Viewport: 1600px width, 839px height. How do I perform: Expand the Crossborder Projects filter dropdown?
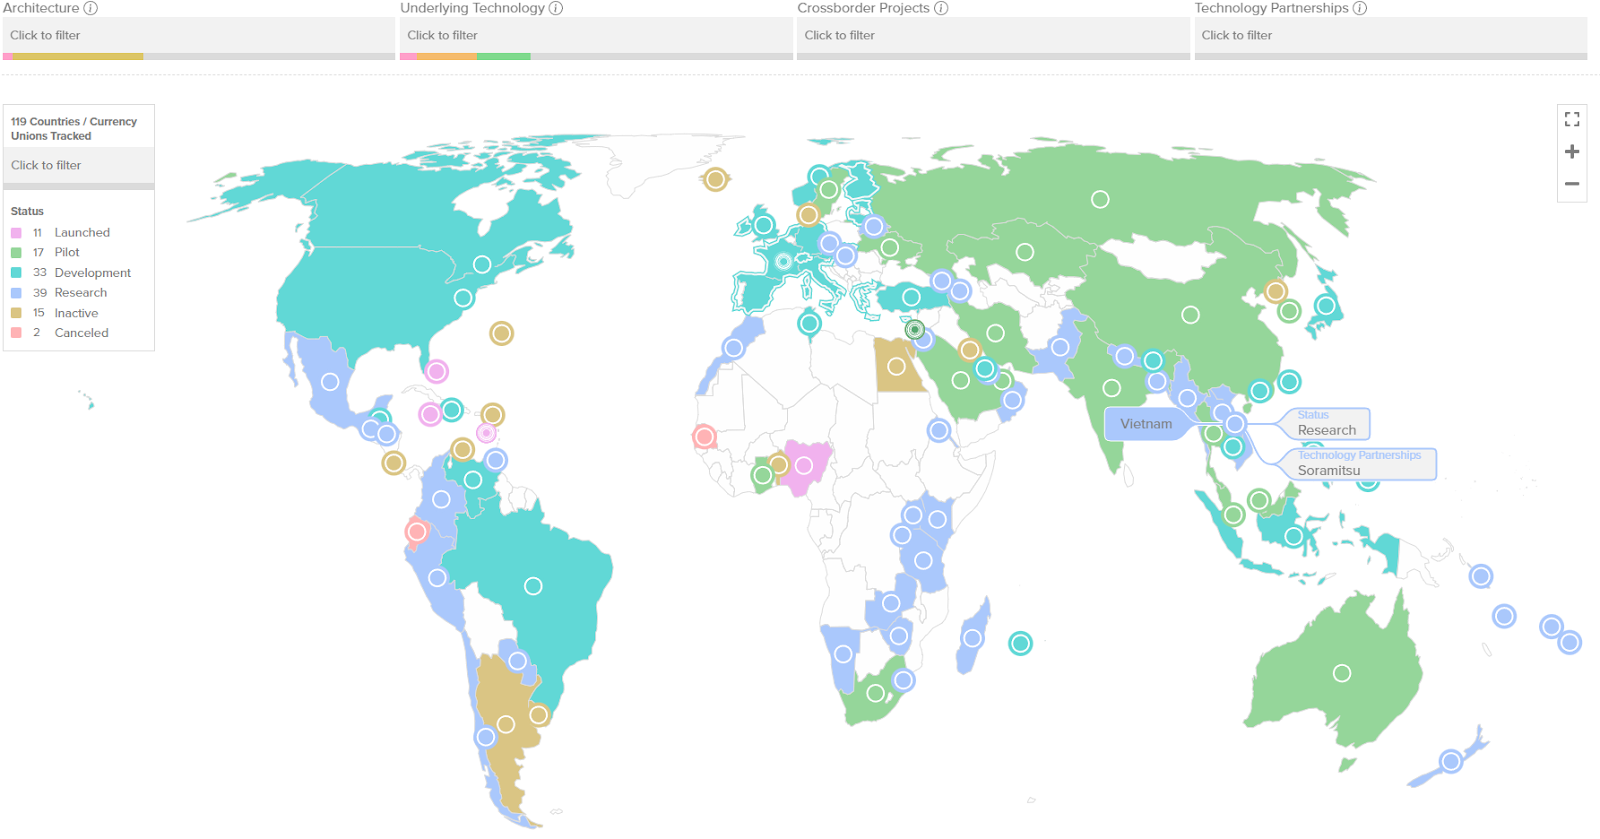click(x=993, y=35)
